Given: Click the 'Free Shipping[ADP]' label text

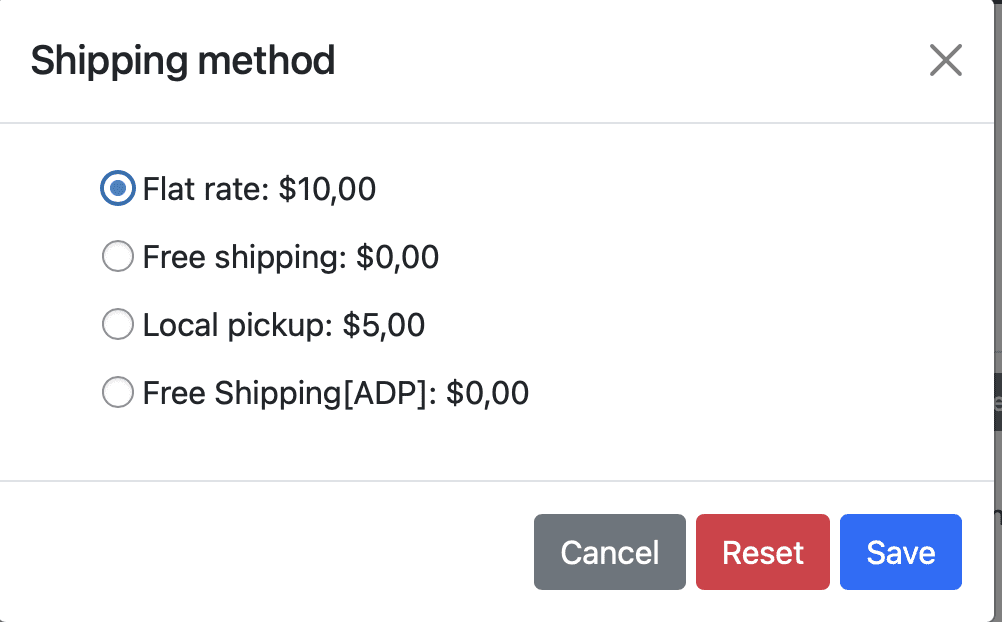Looking at the screenshot, I should coord(290,393).
